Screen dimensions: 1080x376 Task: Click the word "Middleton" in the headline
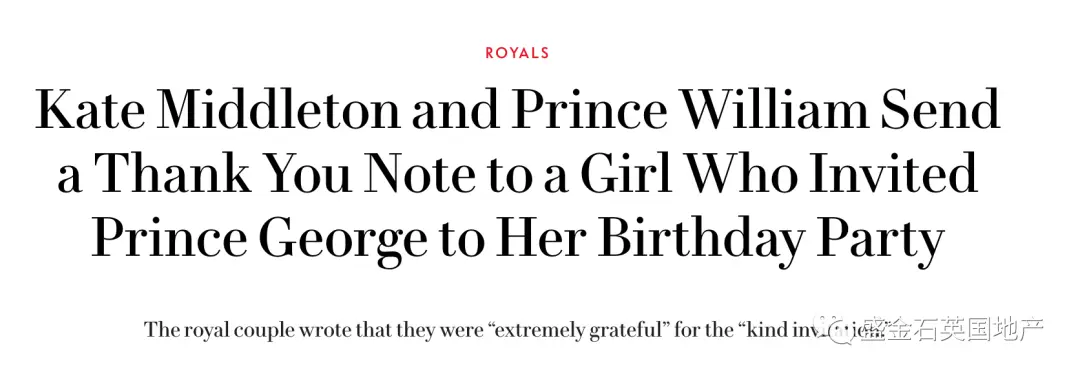point(276,111)
